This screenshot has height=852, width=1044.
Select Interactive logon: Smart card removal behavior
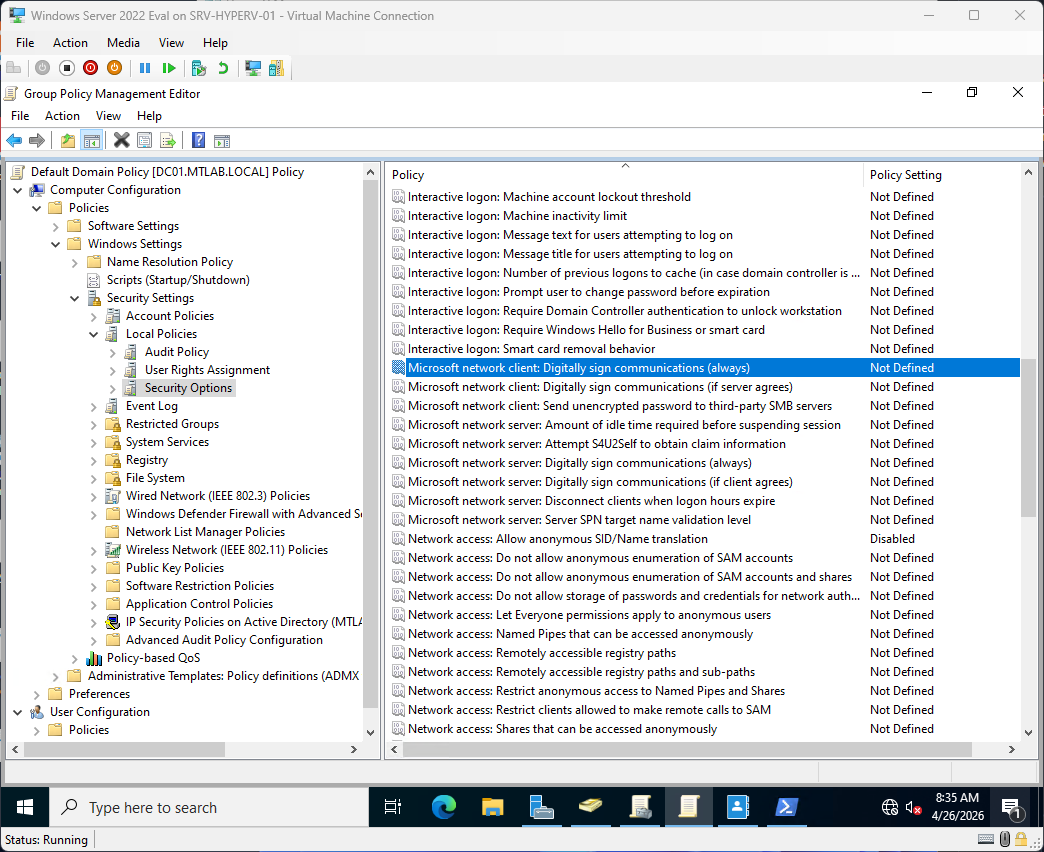tap(531, 349)
